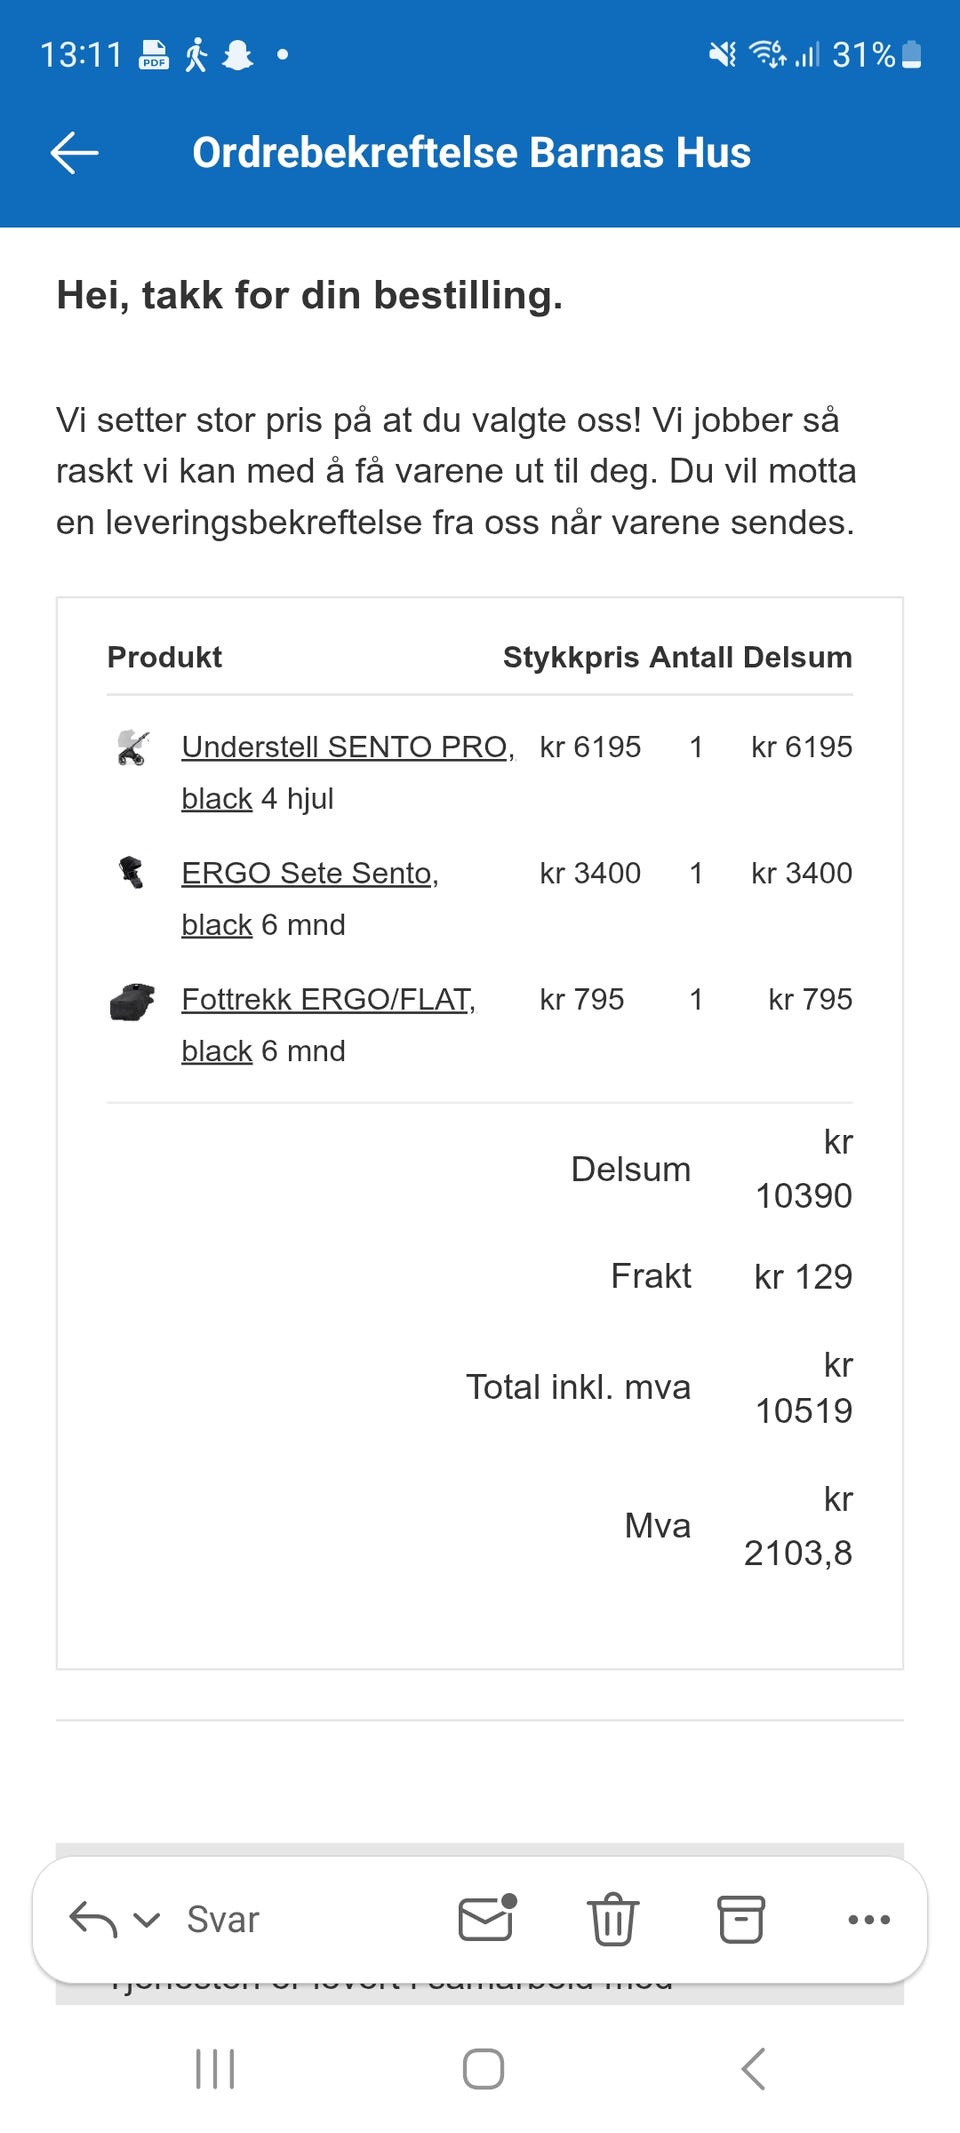Archive email using box icon
960x2133 pixels.
click(x=741, y=1919)
